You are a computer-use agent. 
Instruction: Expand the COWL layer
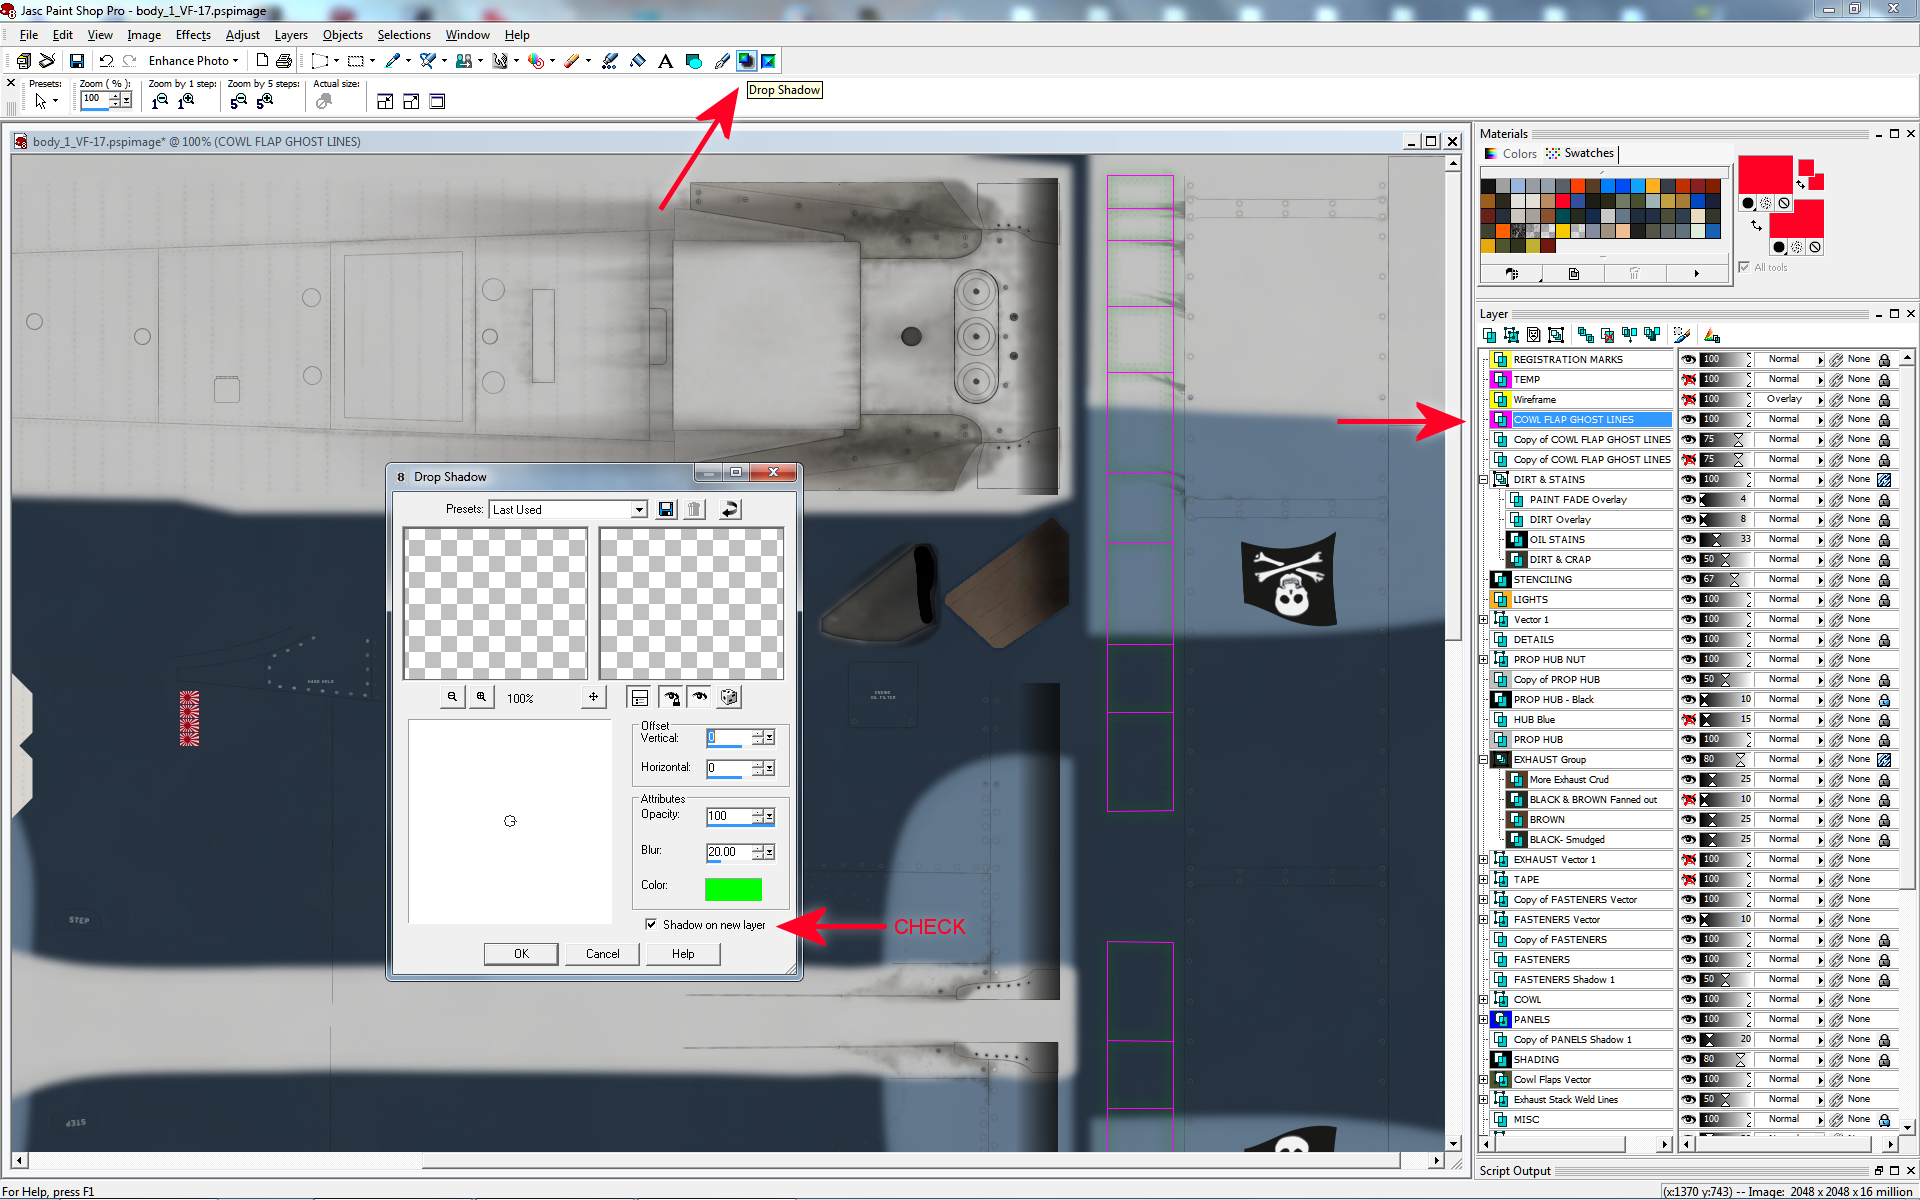(x=1484, y=1000)
